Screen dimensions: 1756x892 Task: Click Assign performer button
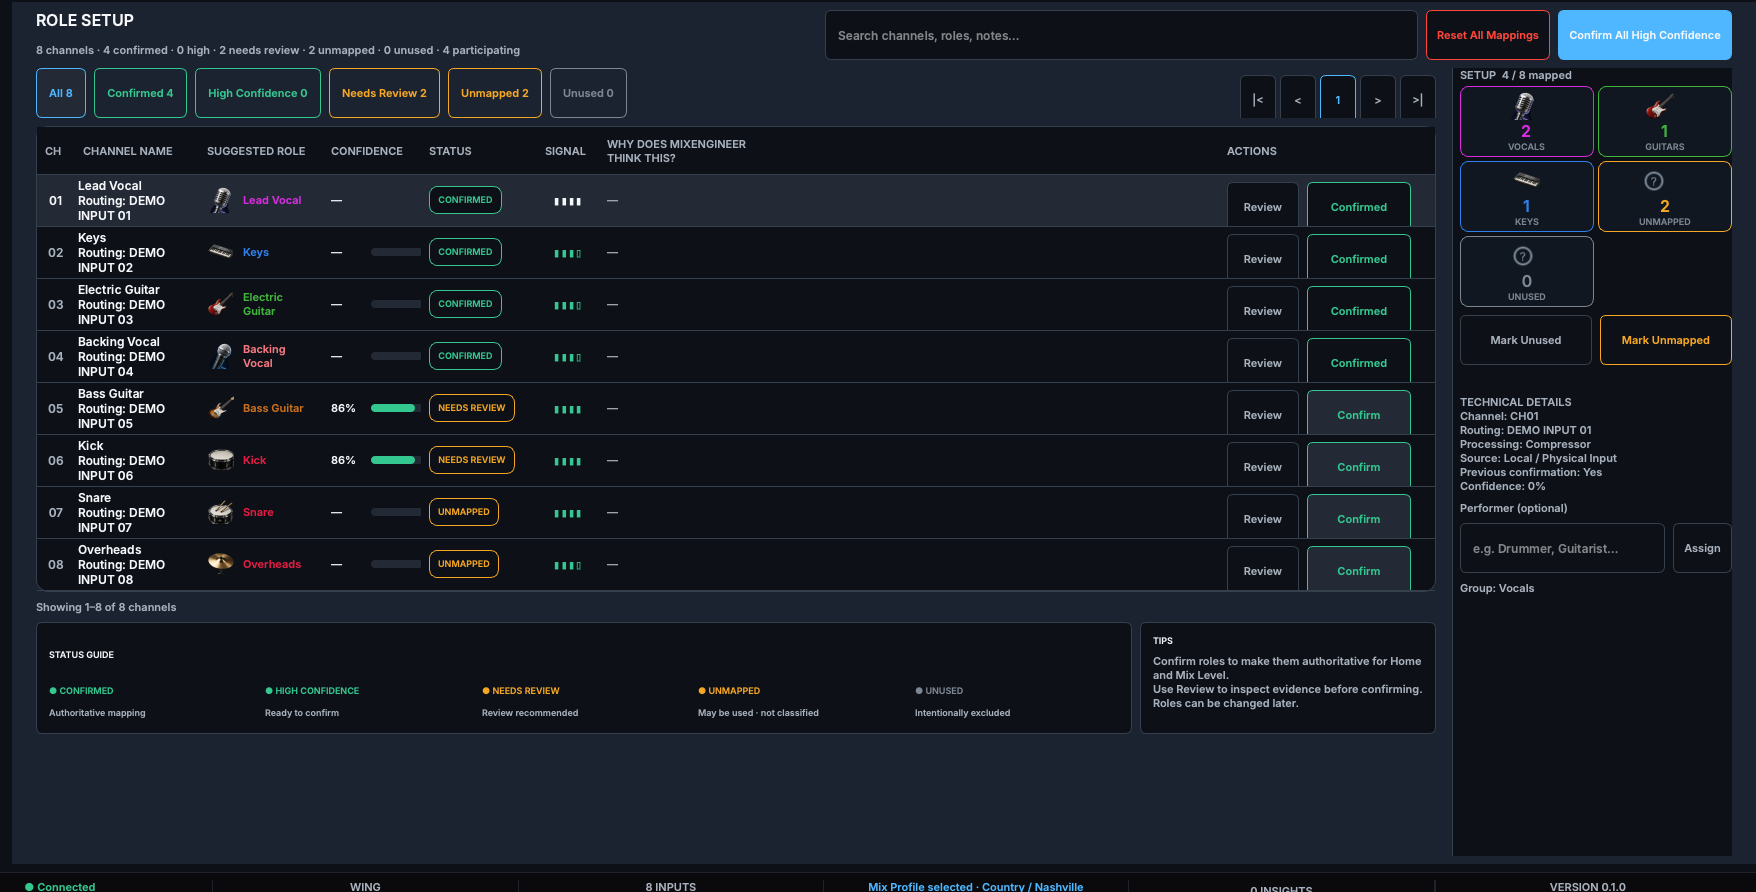point(1702,548)
